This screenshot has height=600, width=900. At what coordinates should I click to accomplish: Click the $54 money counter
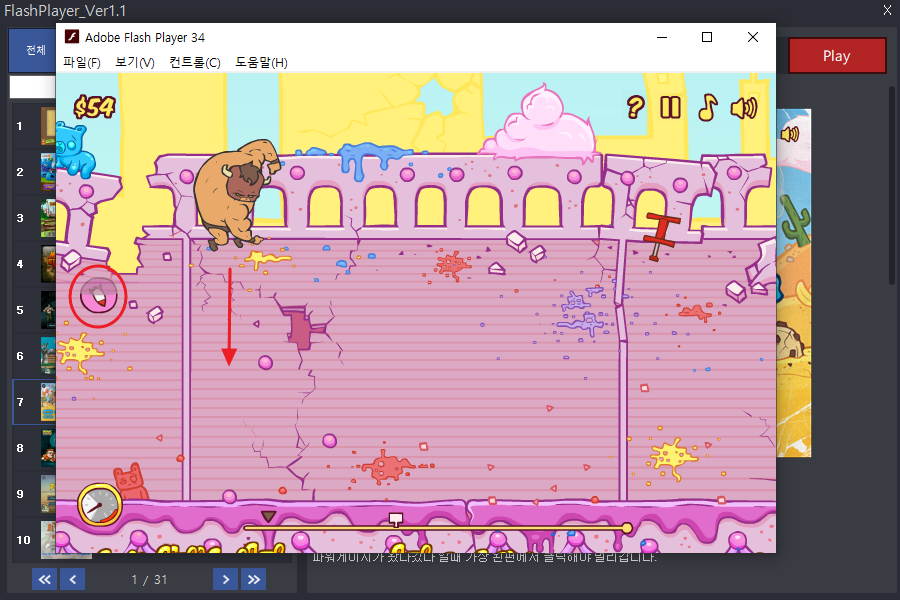coord(95,107)
